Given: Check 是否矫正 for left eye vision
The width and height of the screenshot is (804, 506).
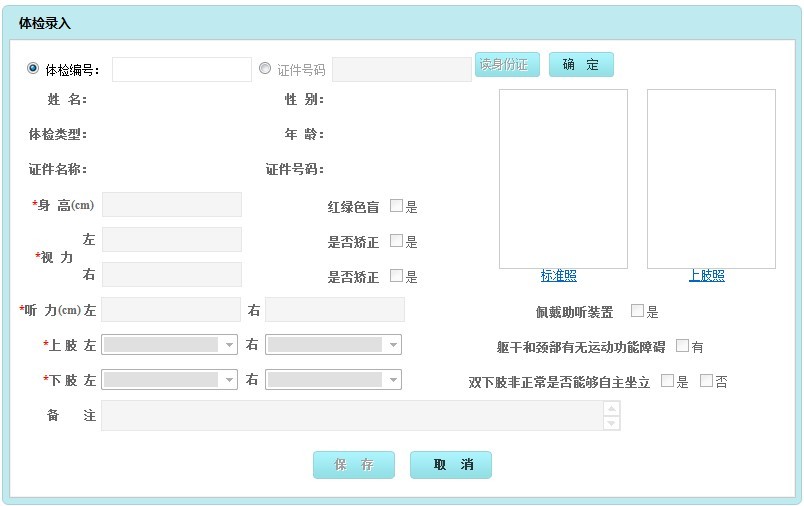Looking at the screenshot, I should (x=396, y=240).
